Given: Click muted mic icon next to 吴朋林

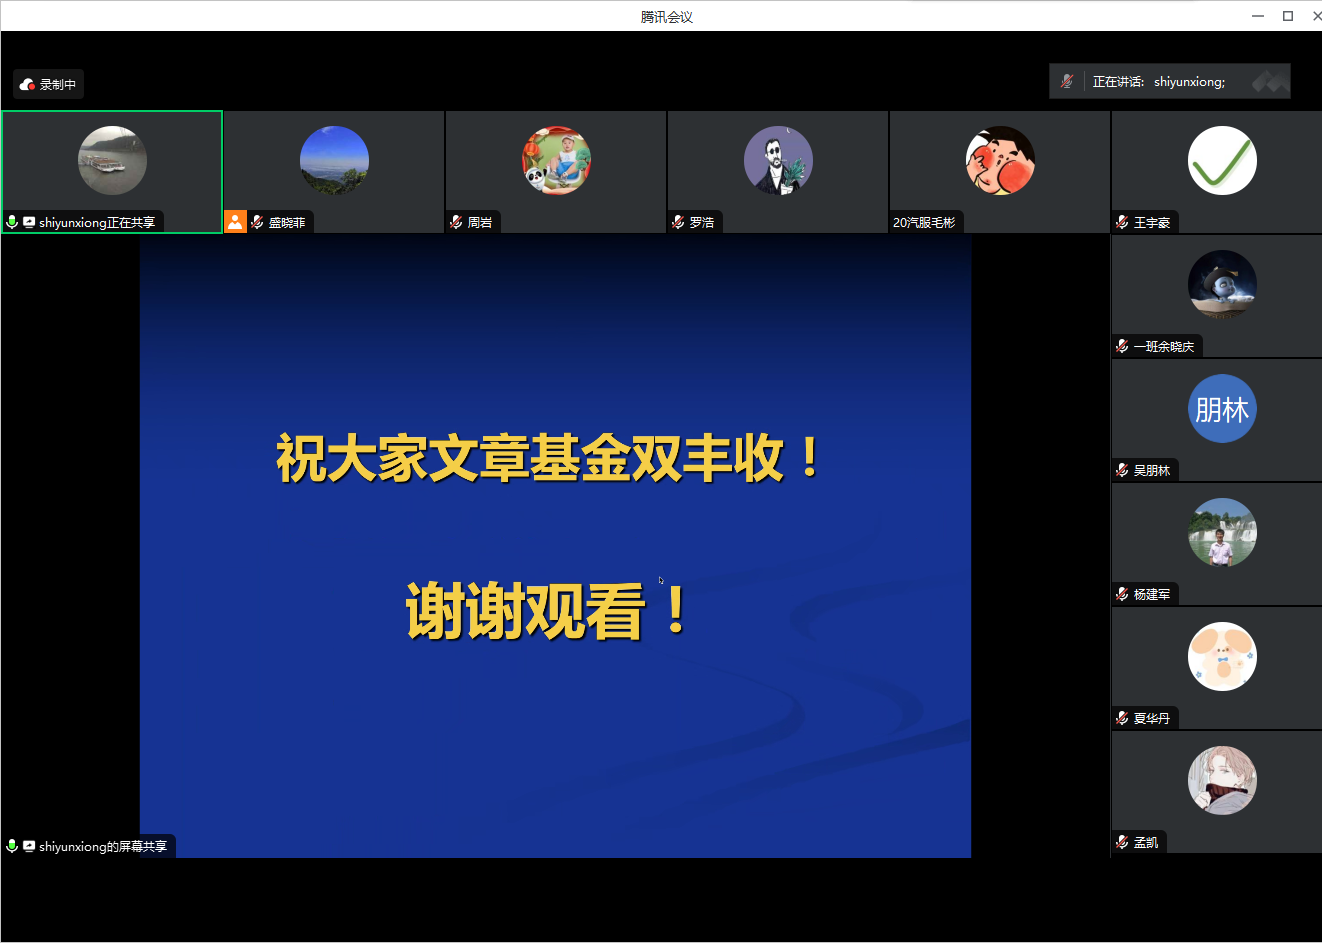Looking at the screenshot, I should pyautogui.click(x=1122, y=470).
